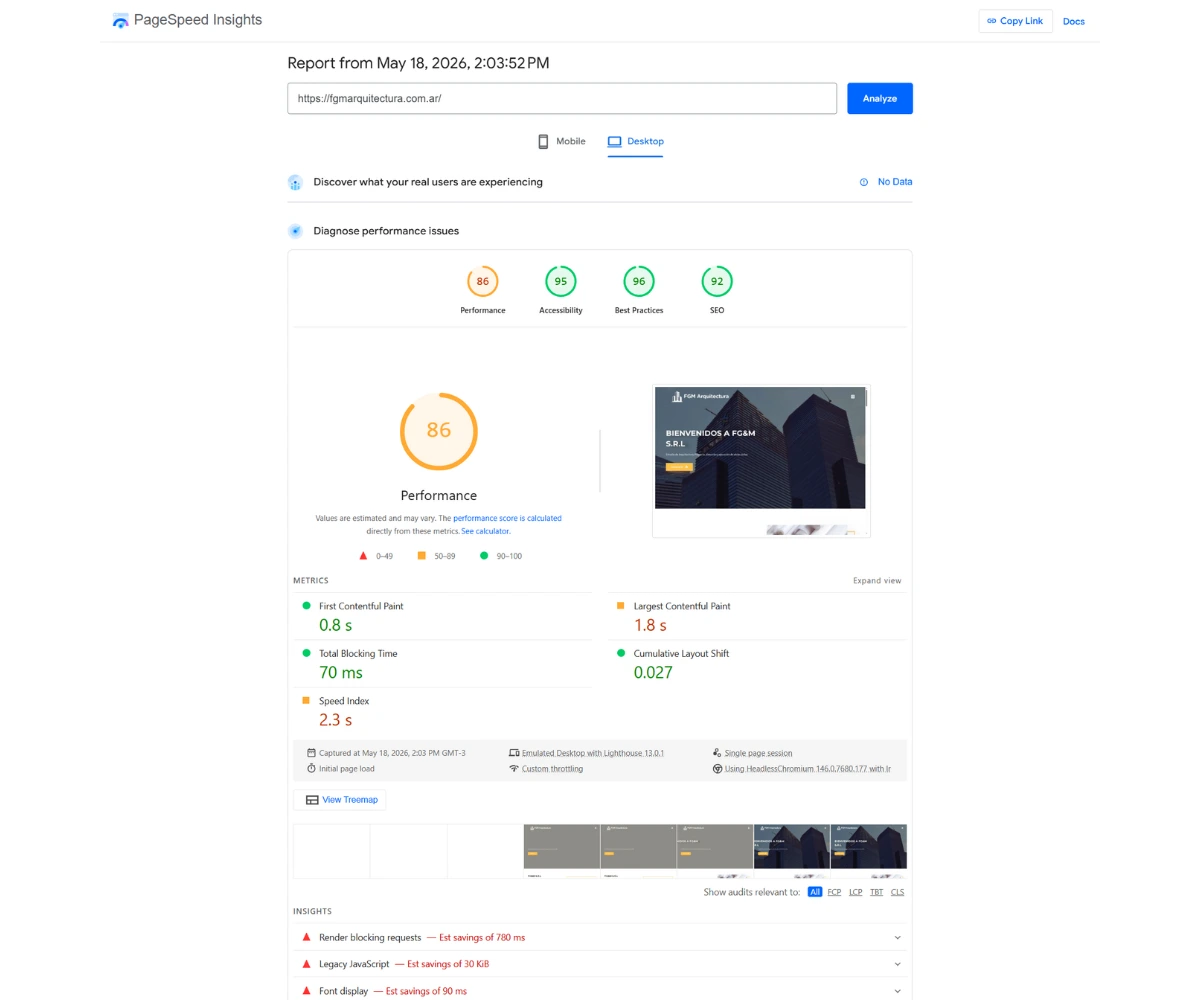Viewport: 1200px width, 1000px height.
Task: Click the treemap grid icon
Action: (312, 800)
